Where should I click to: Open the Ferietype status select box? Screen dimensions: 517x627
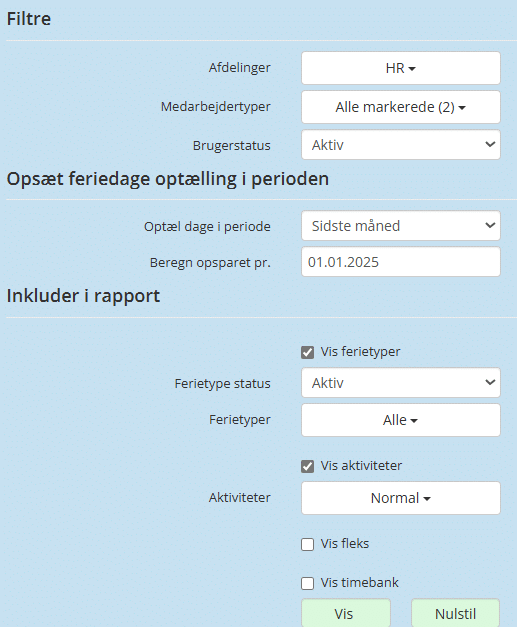tap(401, 383)
